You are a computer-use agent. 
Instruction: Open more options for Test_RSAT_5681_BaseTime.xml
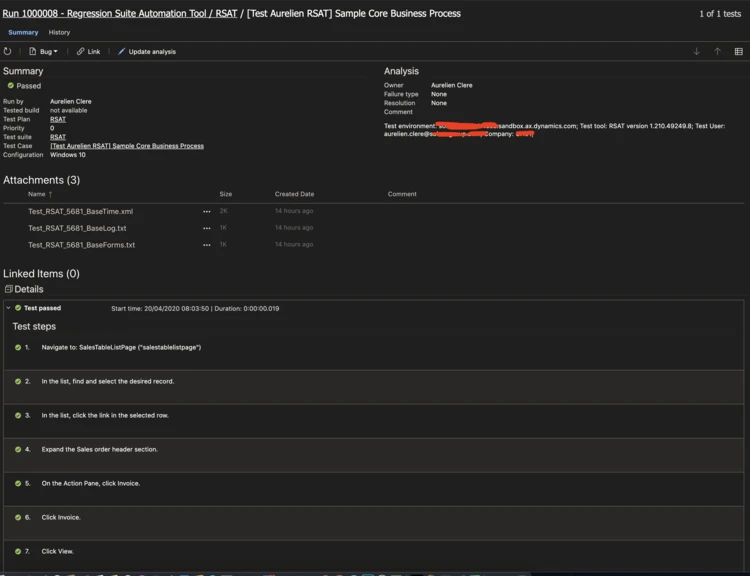click(x=207, y=212)
